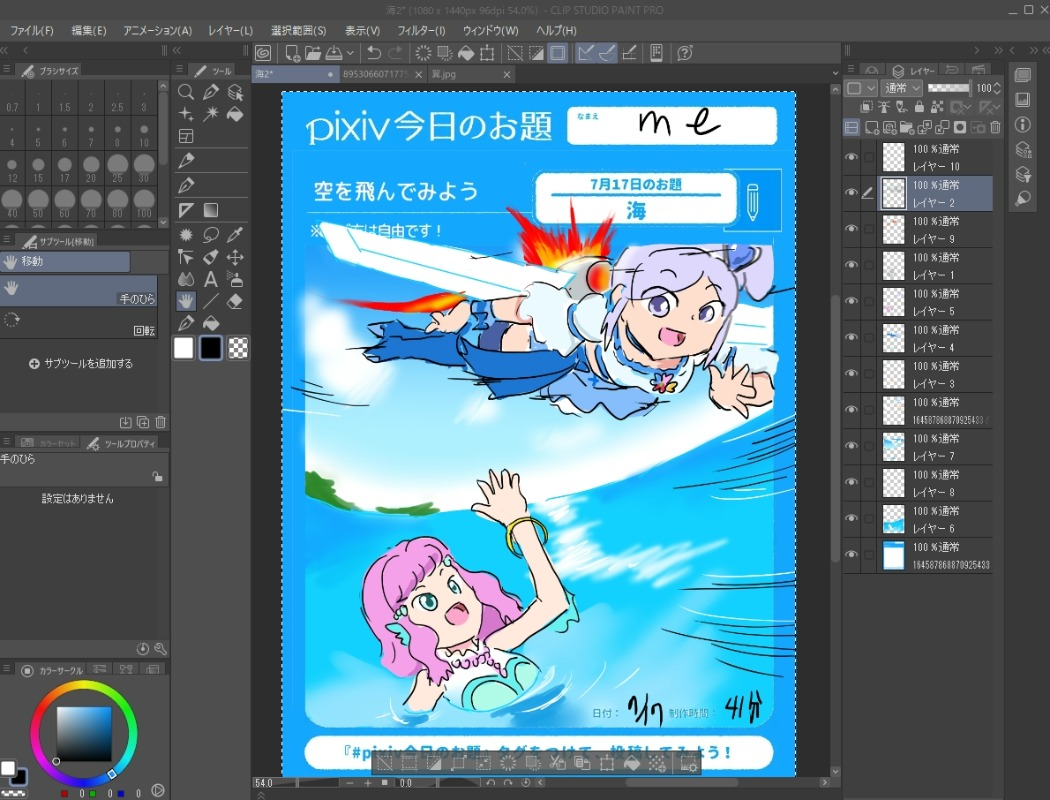1050x800 pixels.
Task: Click the Undo arrow in command bar
Action: point(374,53)
